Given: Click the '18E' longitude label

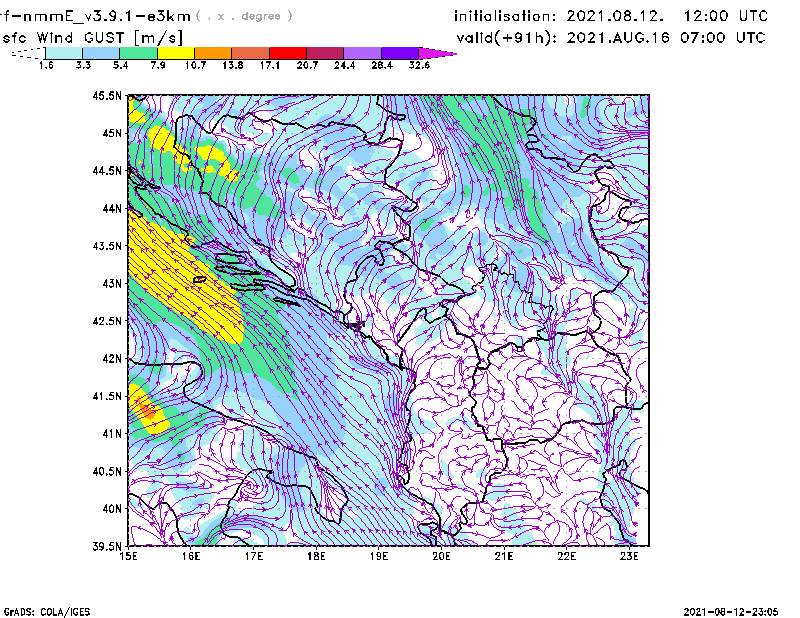Looking at the screenshot, I should click(x=316, y=556).
